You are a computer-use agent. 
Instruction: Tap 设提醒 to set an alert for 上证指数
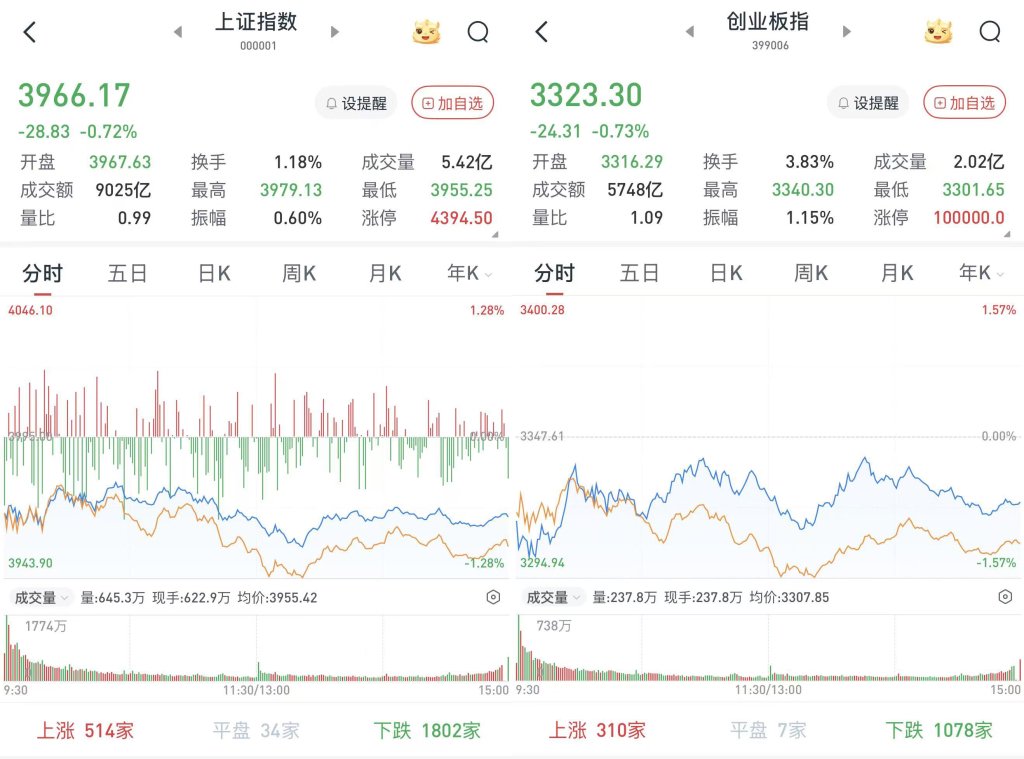[x=355, y=101]
